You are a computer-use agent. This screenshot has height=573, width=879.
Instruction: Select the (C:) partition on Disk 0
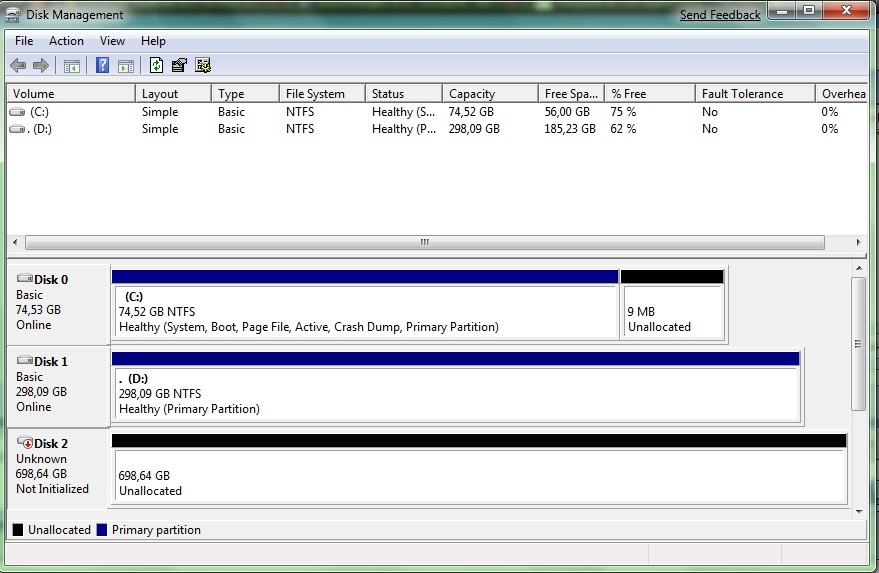[366, 304]
